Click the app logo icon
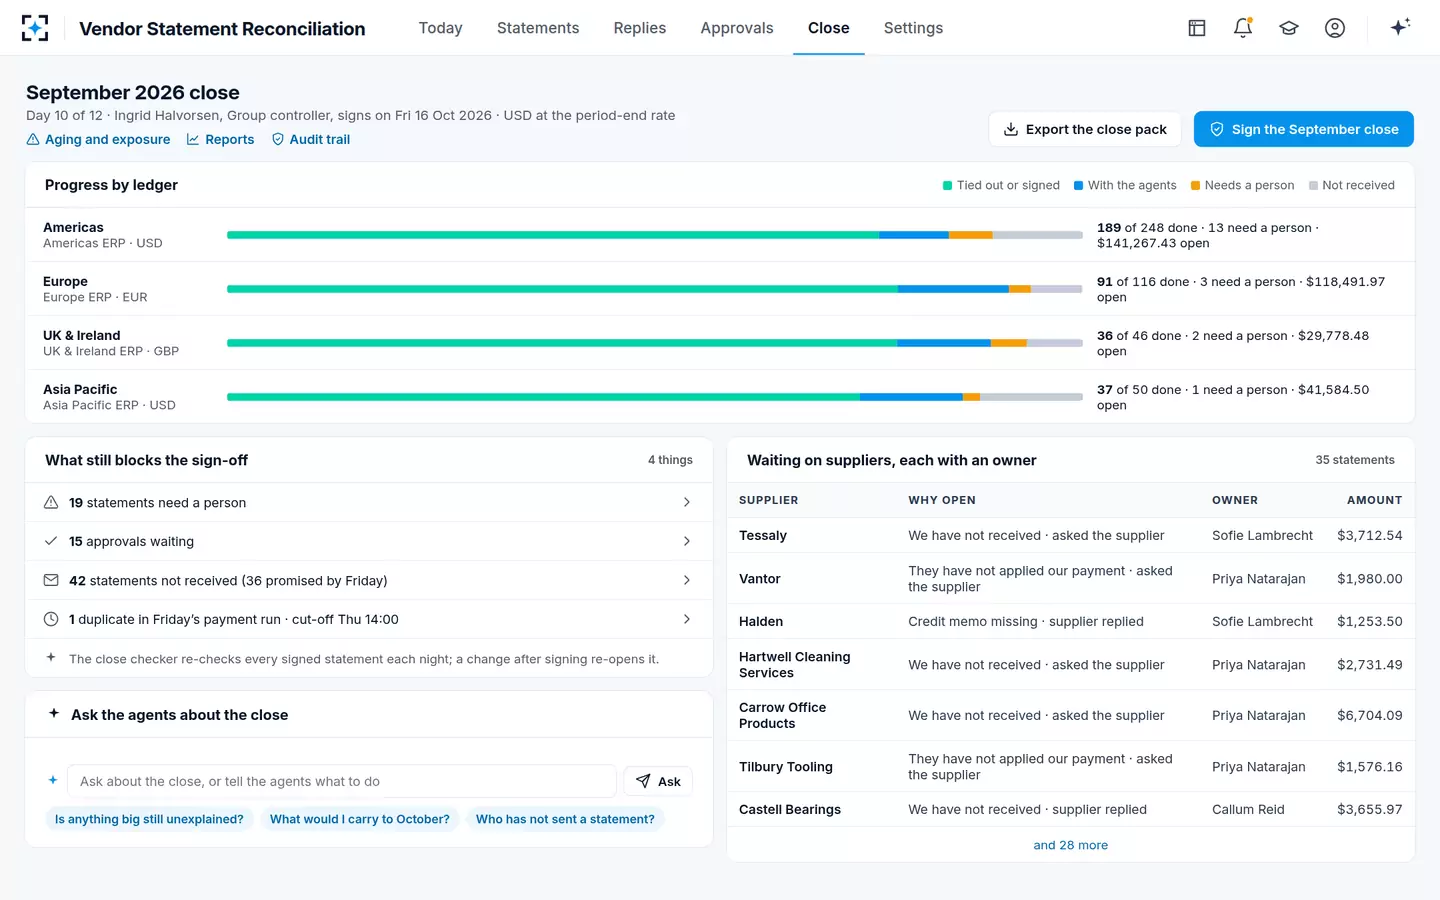The image size is (1440, 900). tap(35, 28)
